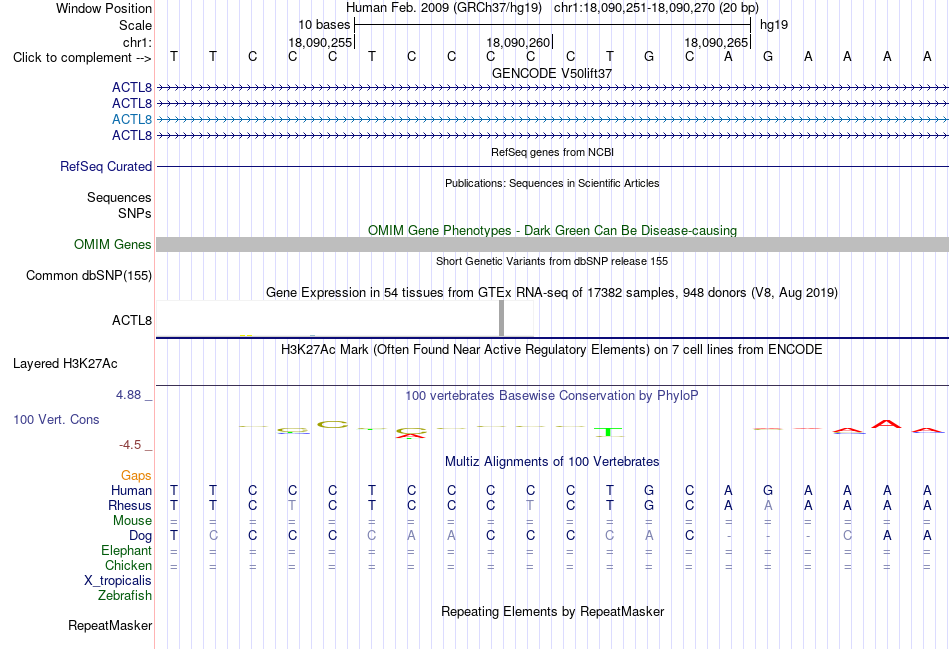Click the ACTL8 label beside the GTEx graph

pyautogui.click(x=131, y=320)
